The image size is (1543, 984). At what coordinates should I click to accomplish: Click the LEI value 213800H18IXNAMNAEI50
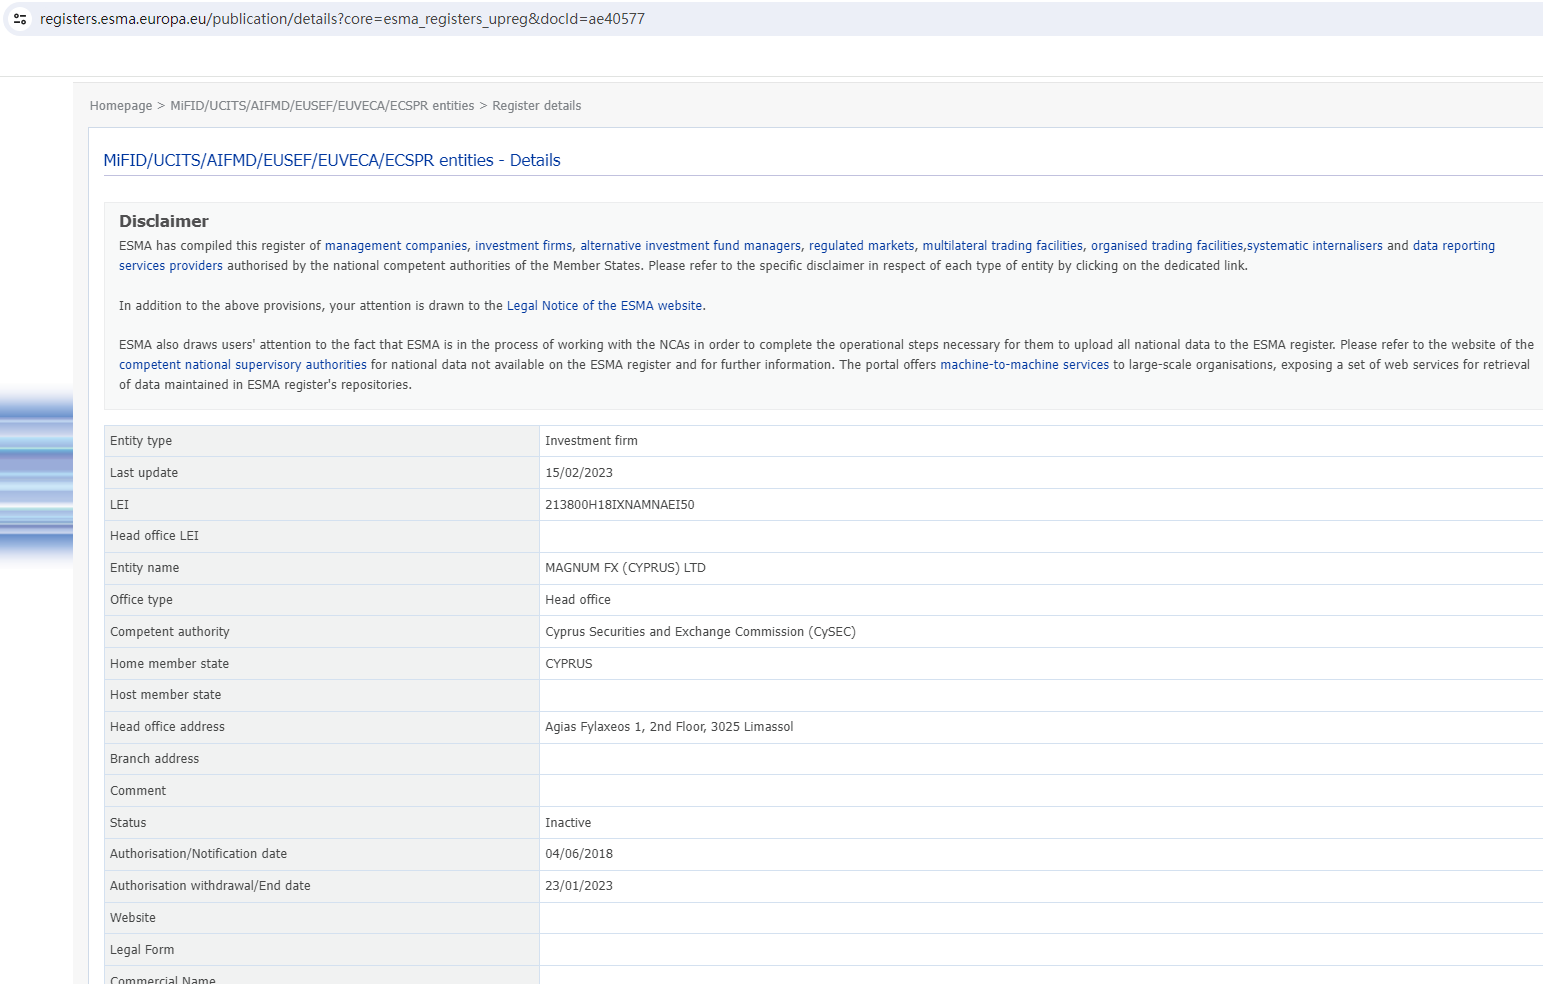coord(619,505)
